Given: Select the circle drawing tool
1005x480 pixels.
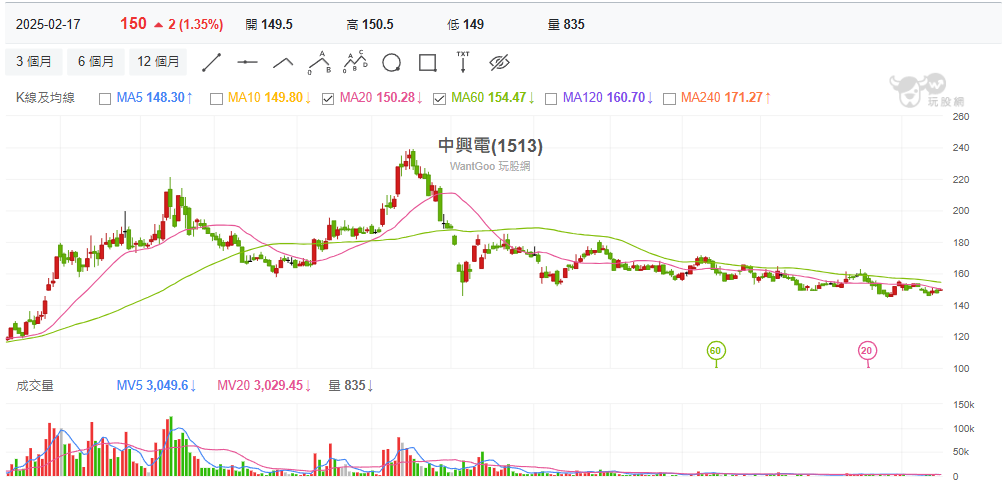Looking at the screenshot, I should point(391,62).
